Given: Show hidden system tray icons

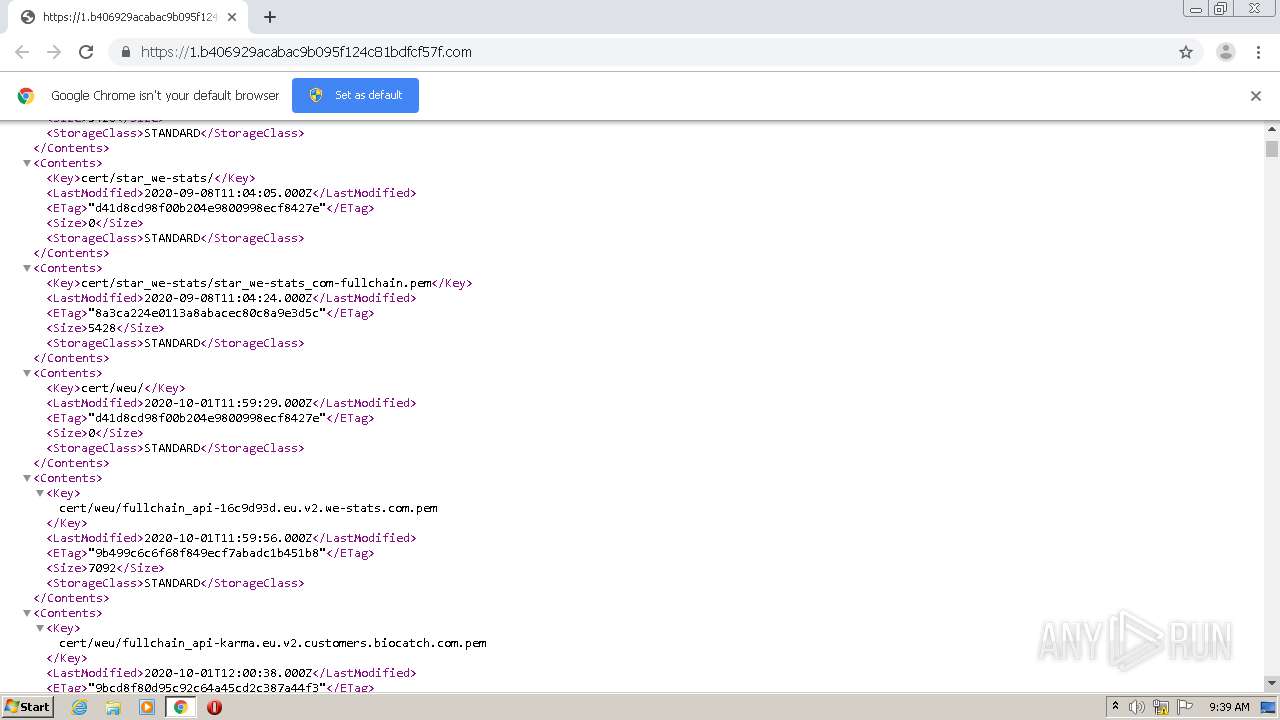Looking at the screenshot, I should coord(1115,707).
